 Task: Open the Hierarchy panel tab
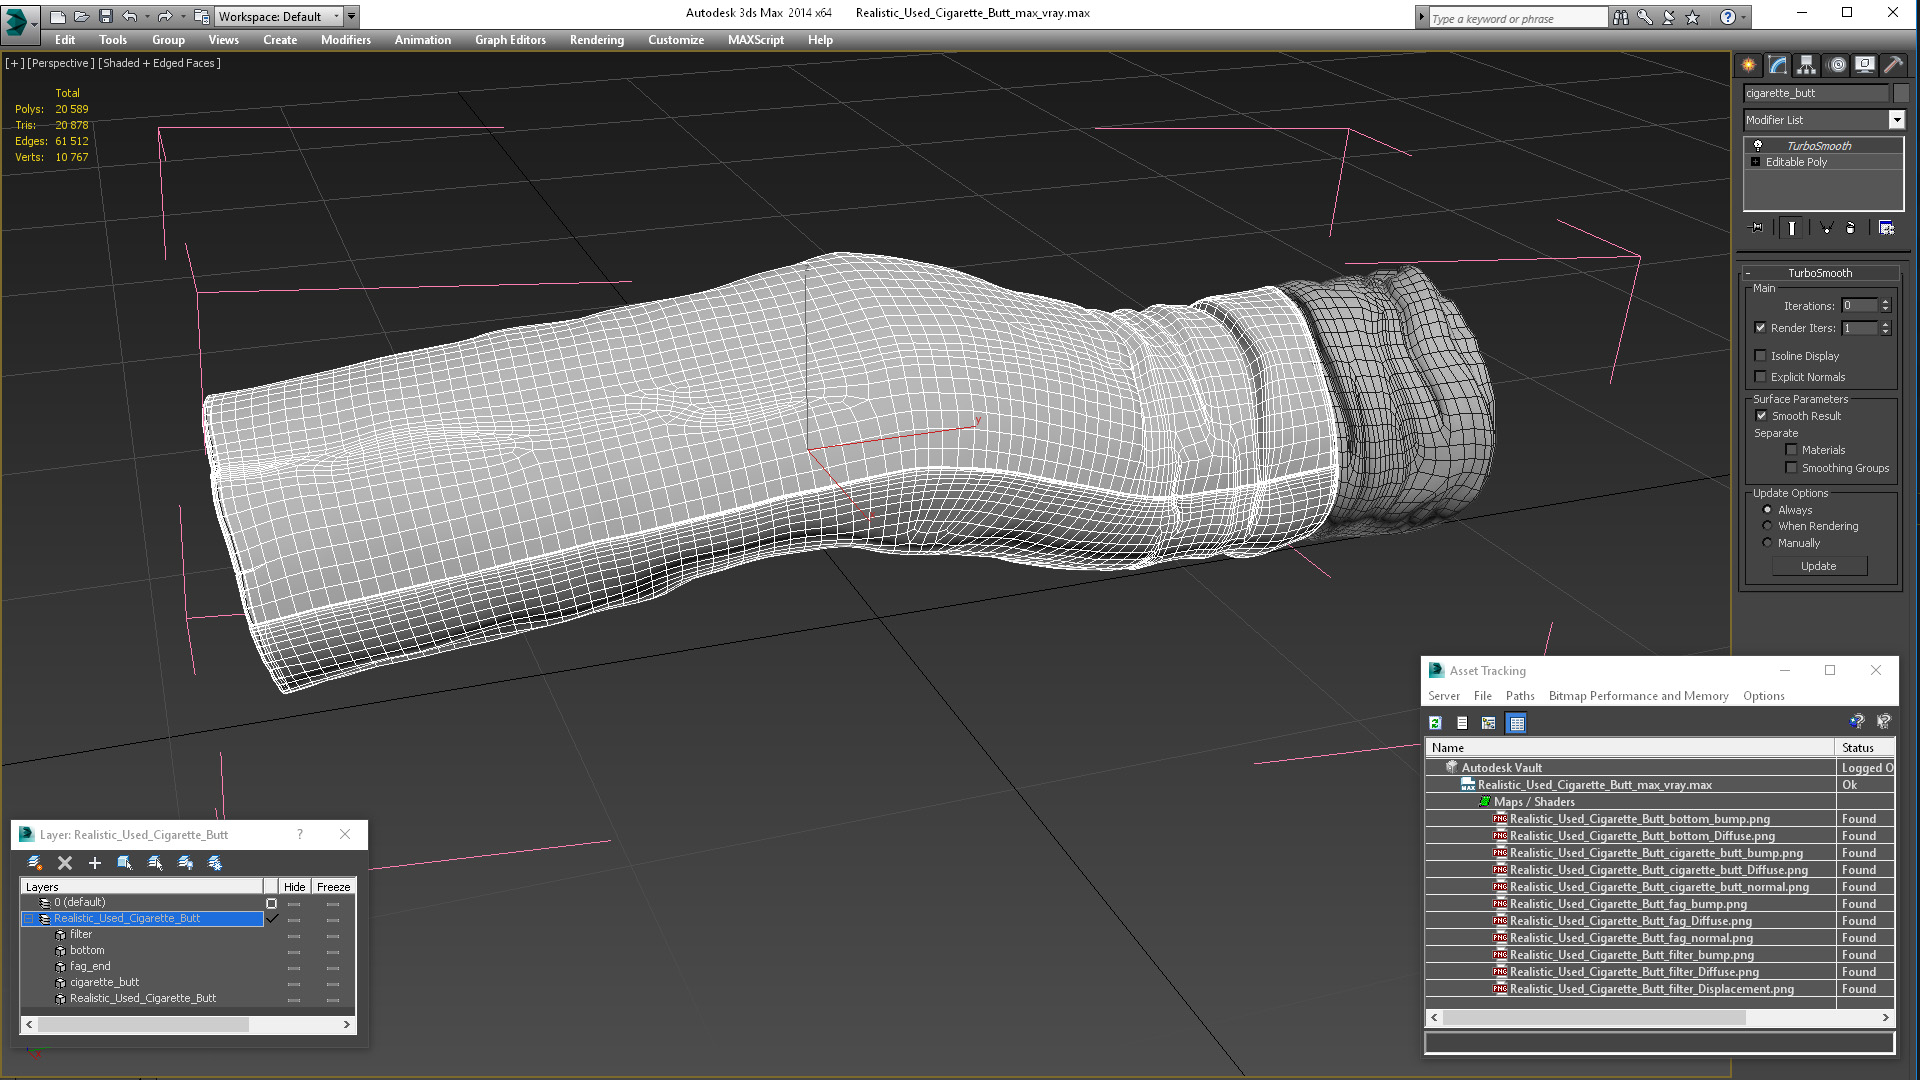coord(1806,65)
